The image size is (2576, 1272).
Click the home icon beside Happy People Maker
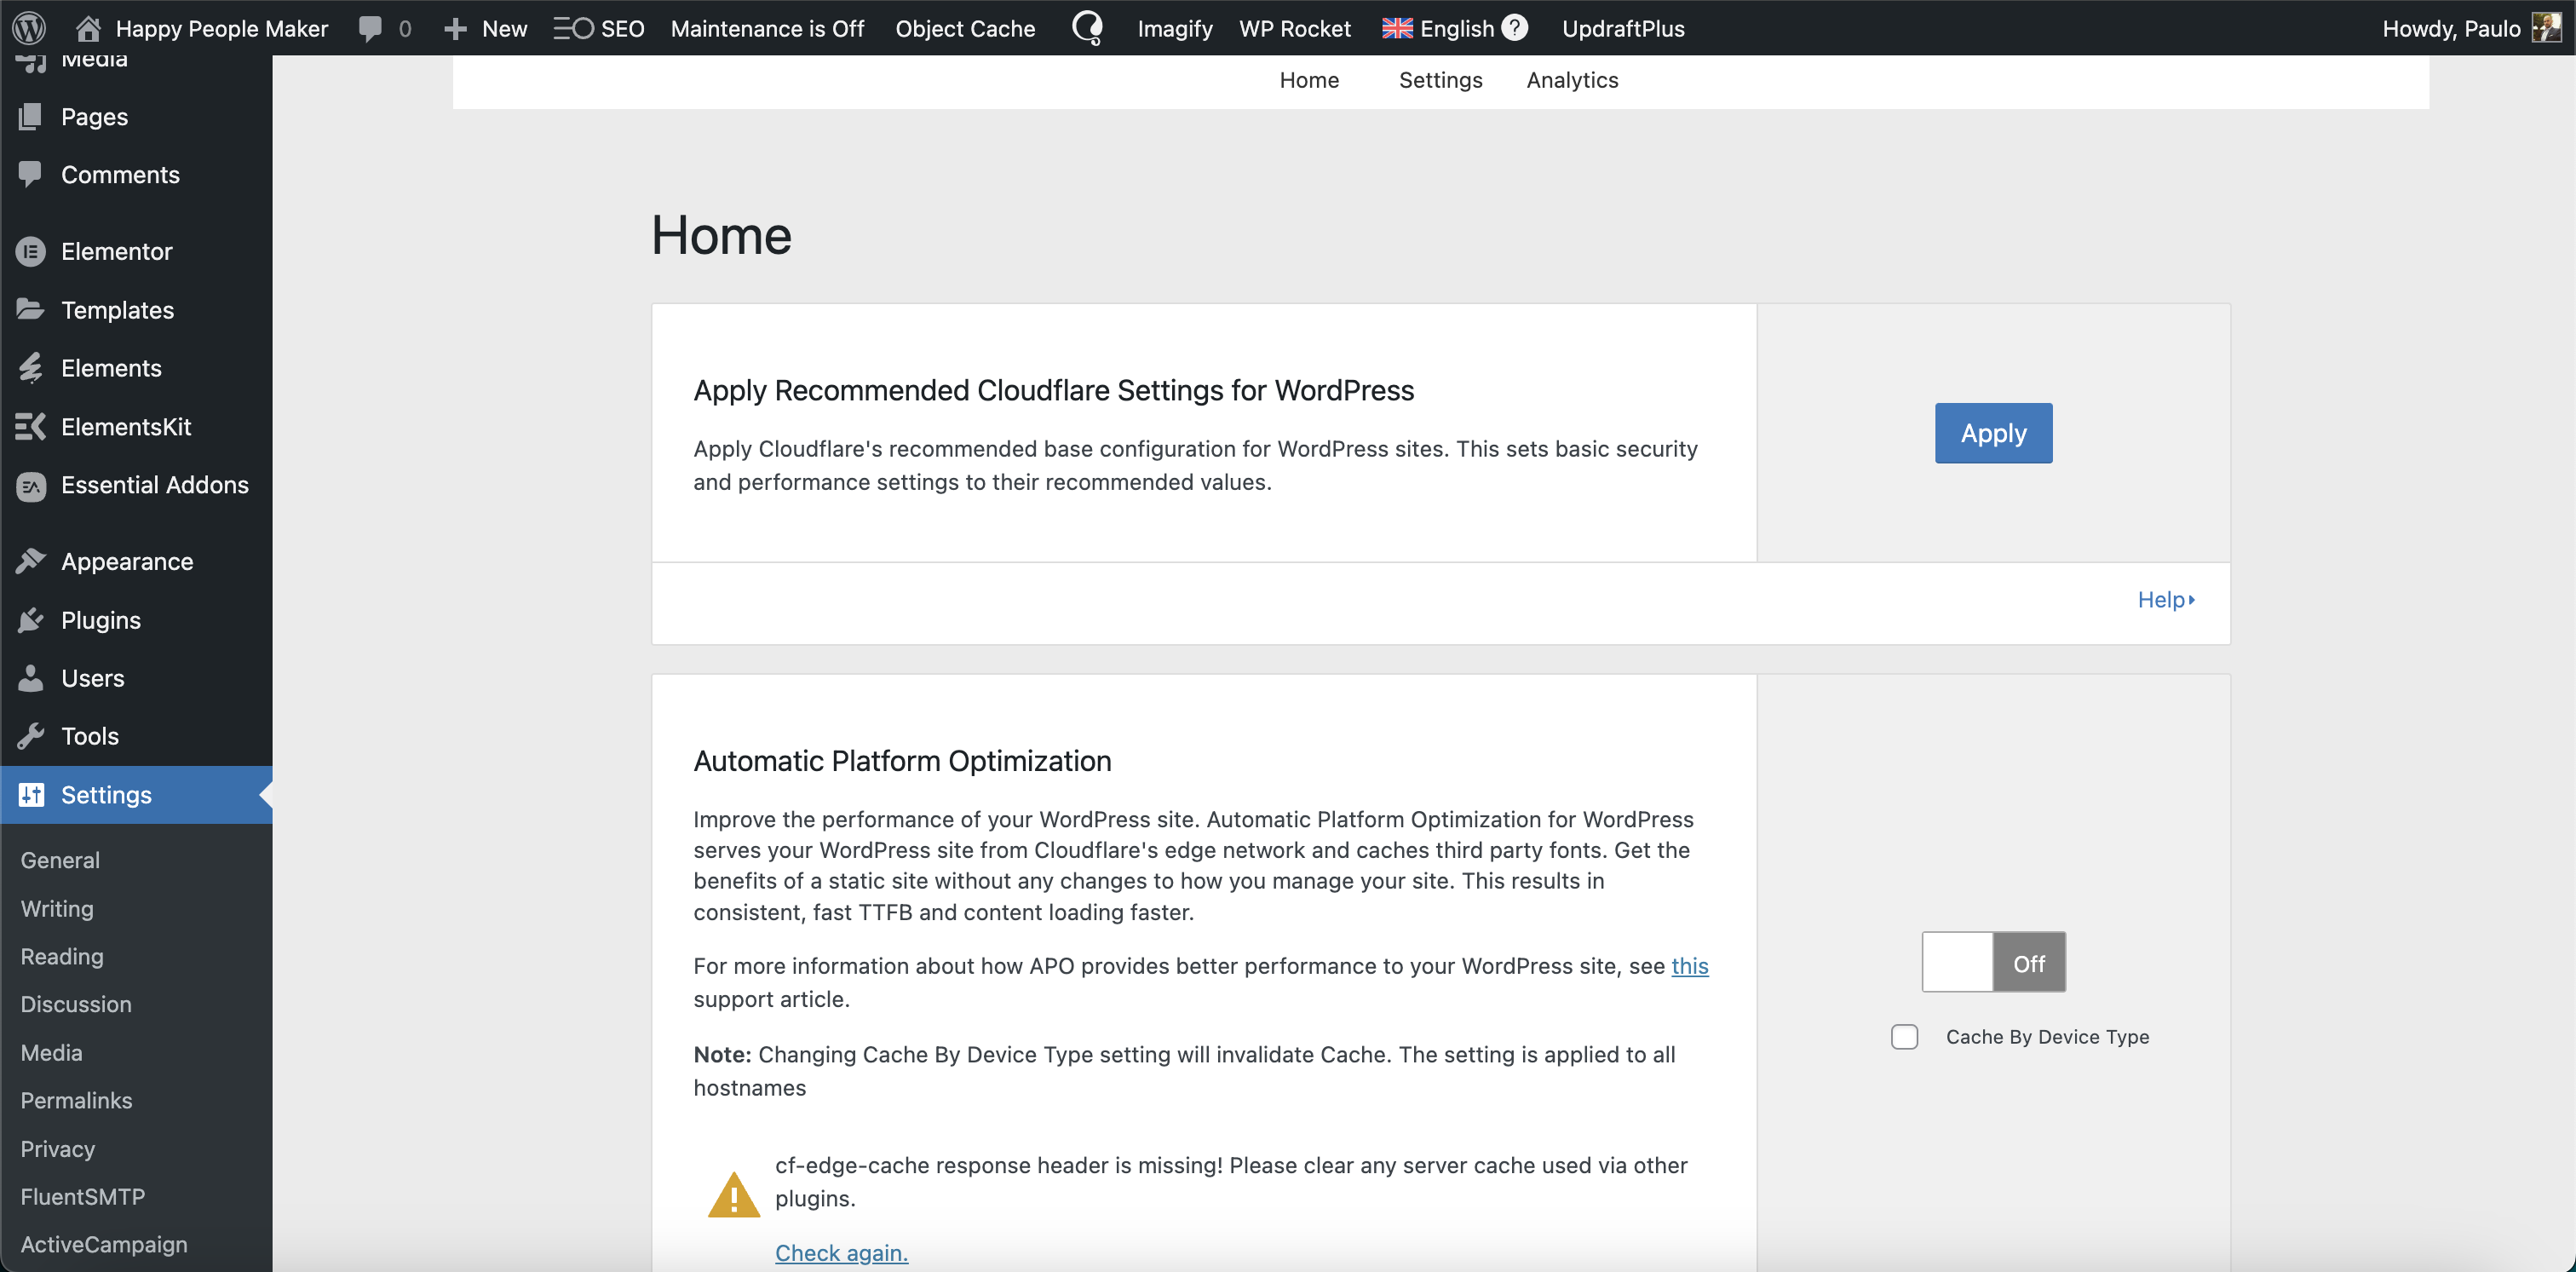click(88, 28)
